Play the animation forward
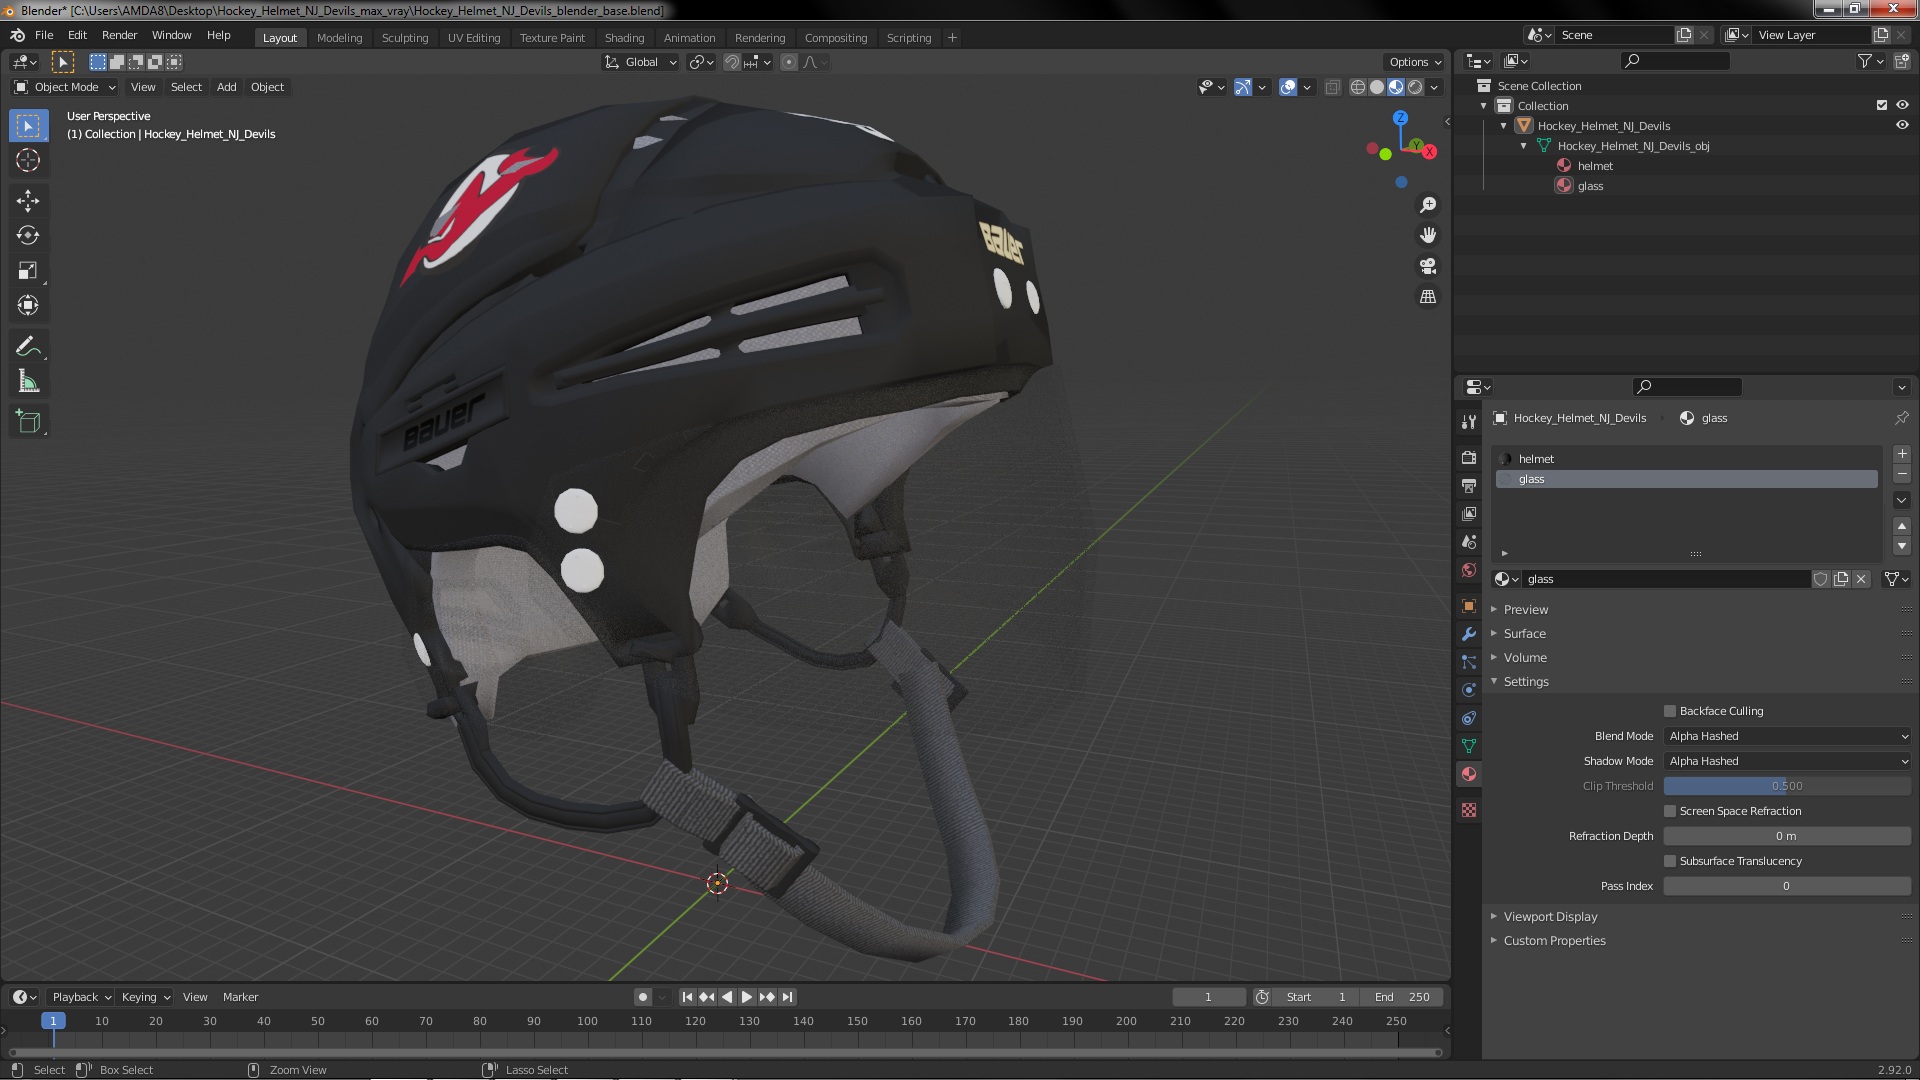This screenshot has width=1920, height=1080. (746, 997)
